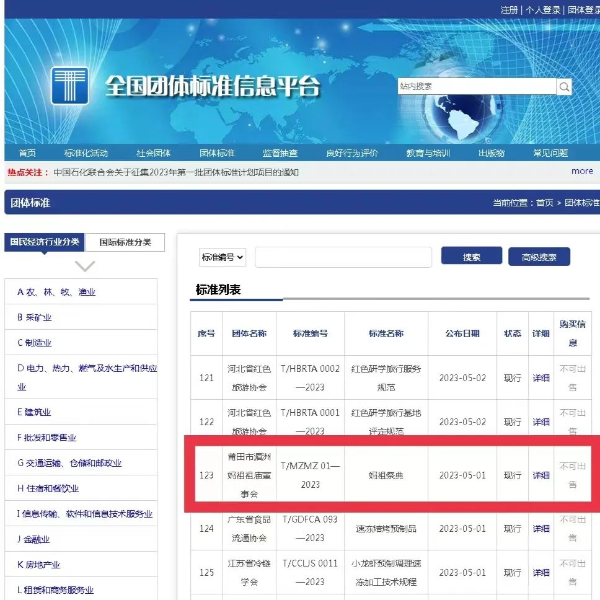The height and width of the screenshot is (600, 600).
Task: Select category B 采矿业
Action: coord(34,317)
